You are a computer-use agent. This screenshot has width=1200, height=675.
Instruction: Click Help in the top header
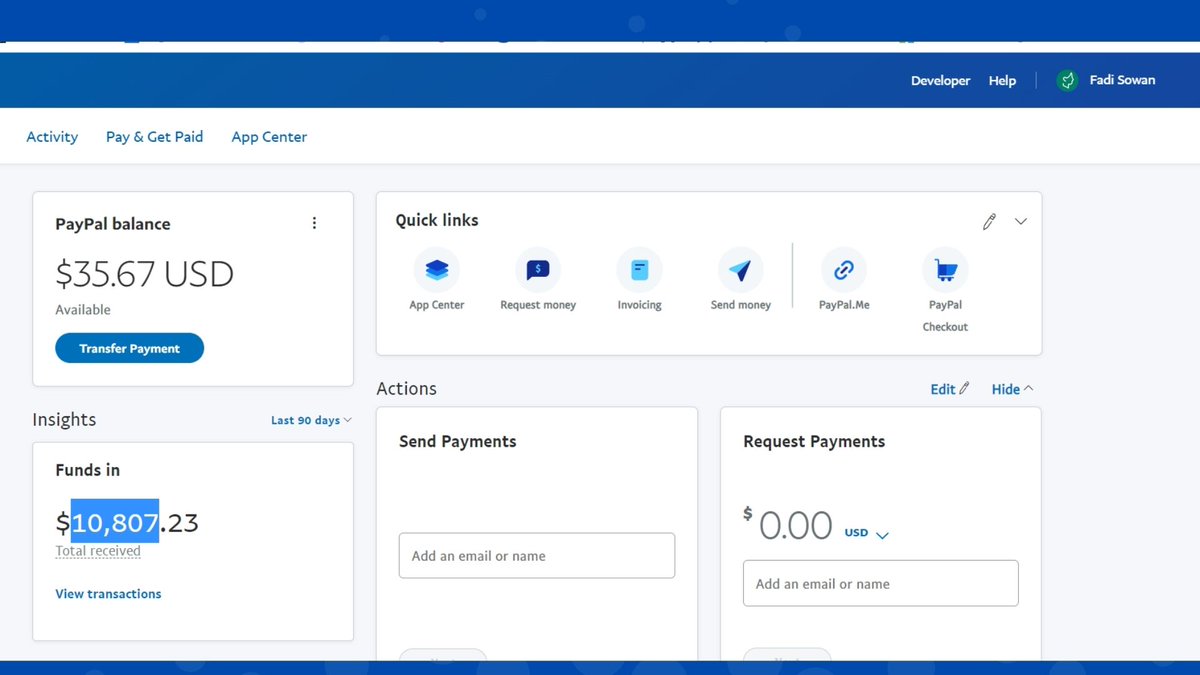pos(1002,81)
